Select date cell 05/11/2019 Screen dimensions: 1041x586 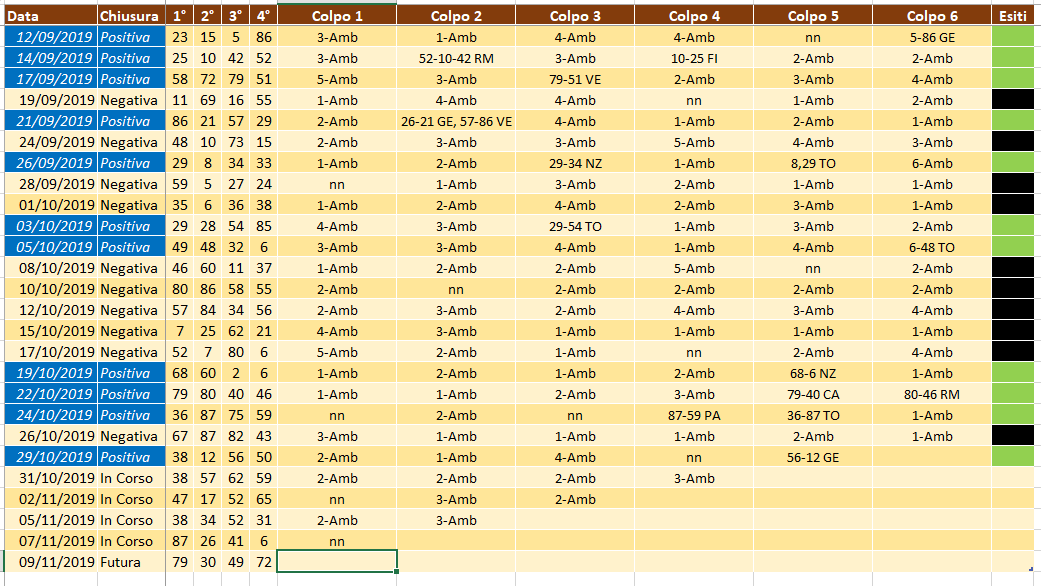(x=51, y=520)
